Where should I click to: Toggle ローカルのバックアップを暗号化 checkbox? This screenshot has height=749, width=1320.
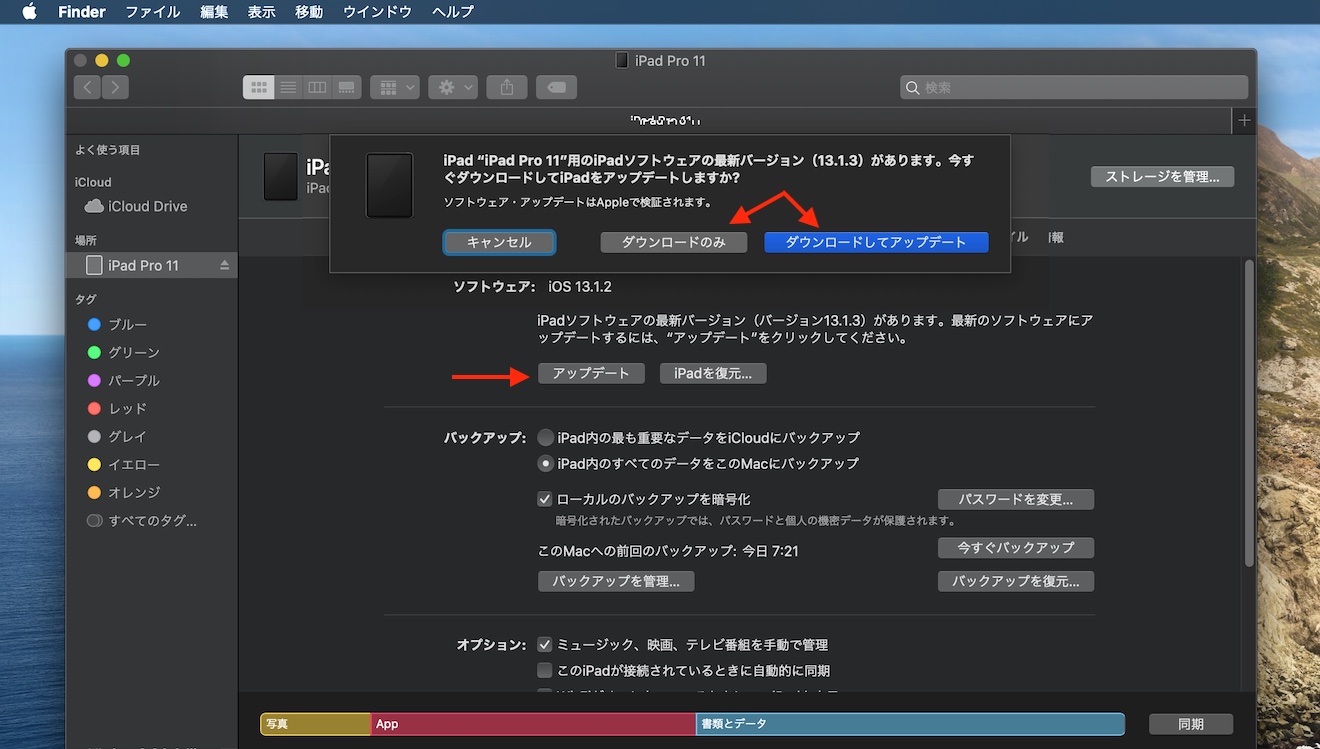click(x=545, y=499)
